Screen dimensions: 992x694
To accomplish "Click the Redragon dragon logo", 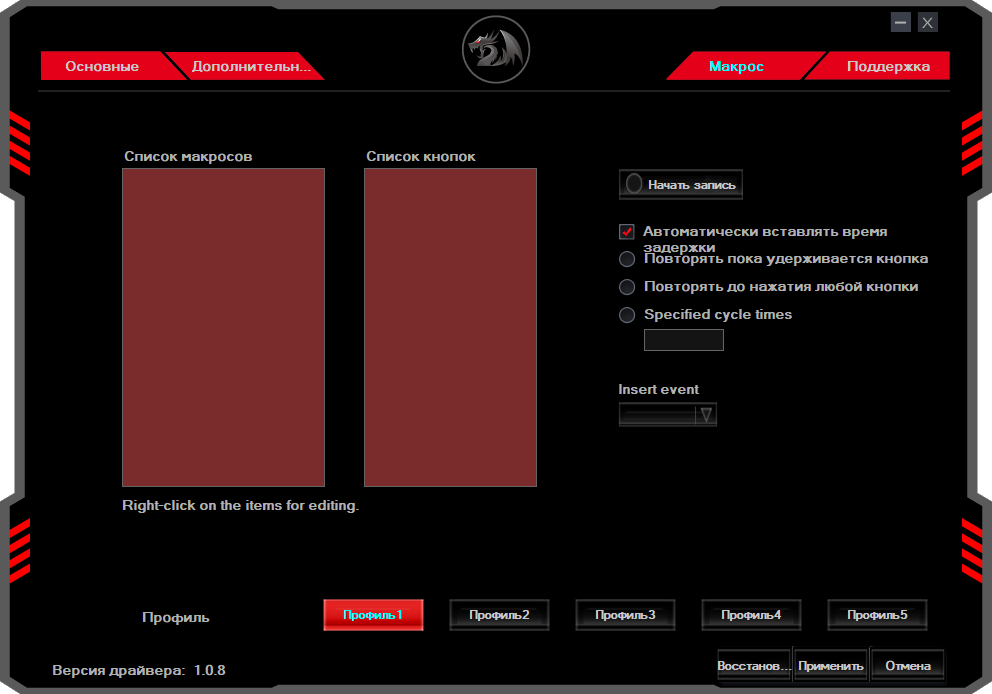I will click(495, 50).
